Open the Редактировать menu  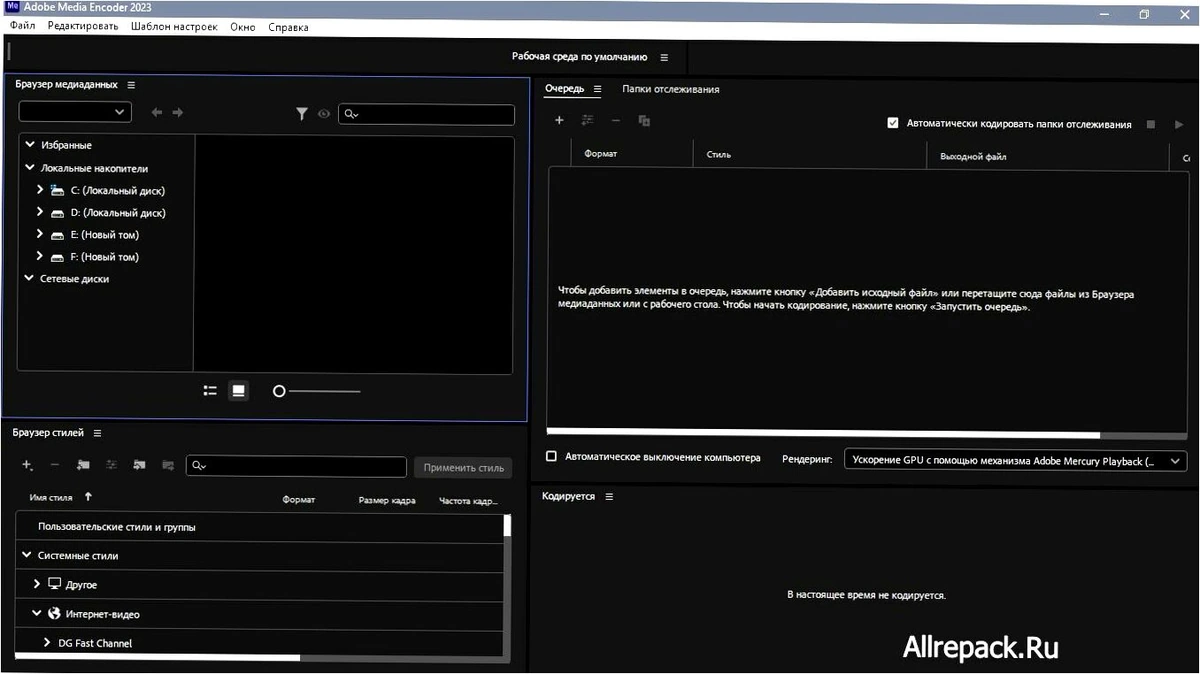(83, 27)
